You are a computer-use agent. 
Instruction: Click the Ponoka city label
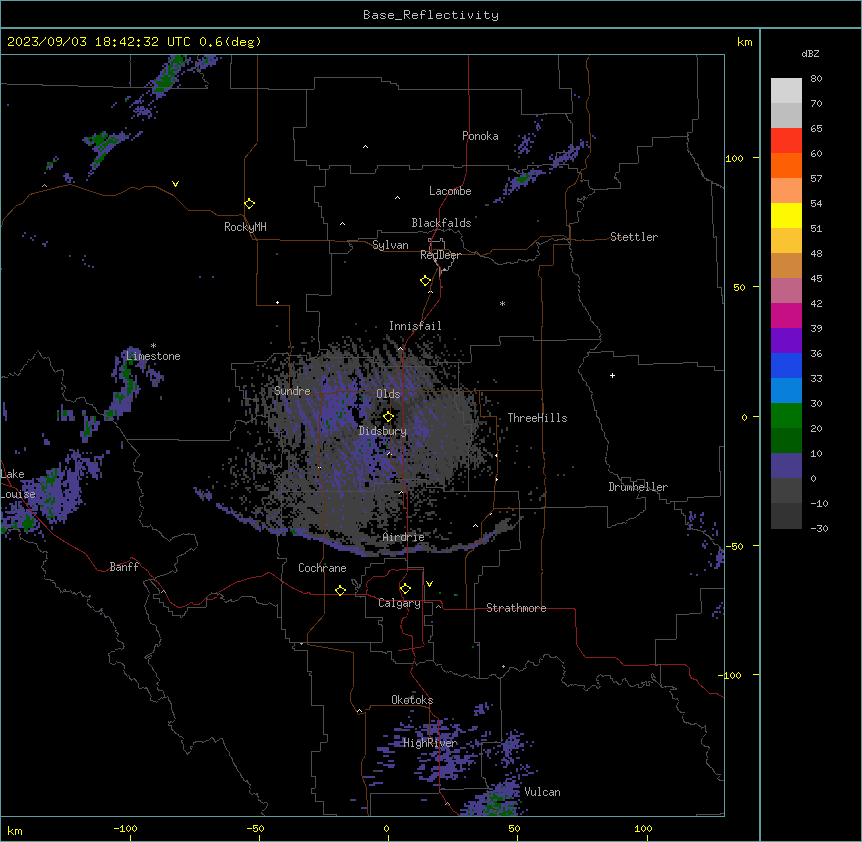[x=480, y=136]
